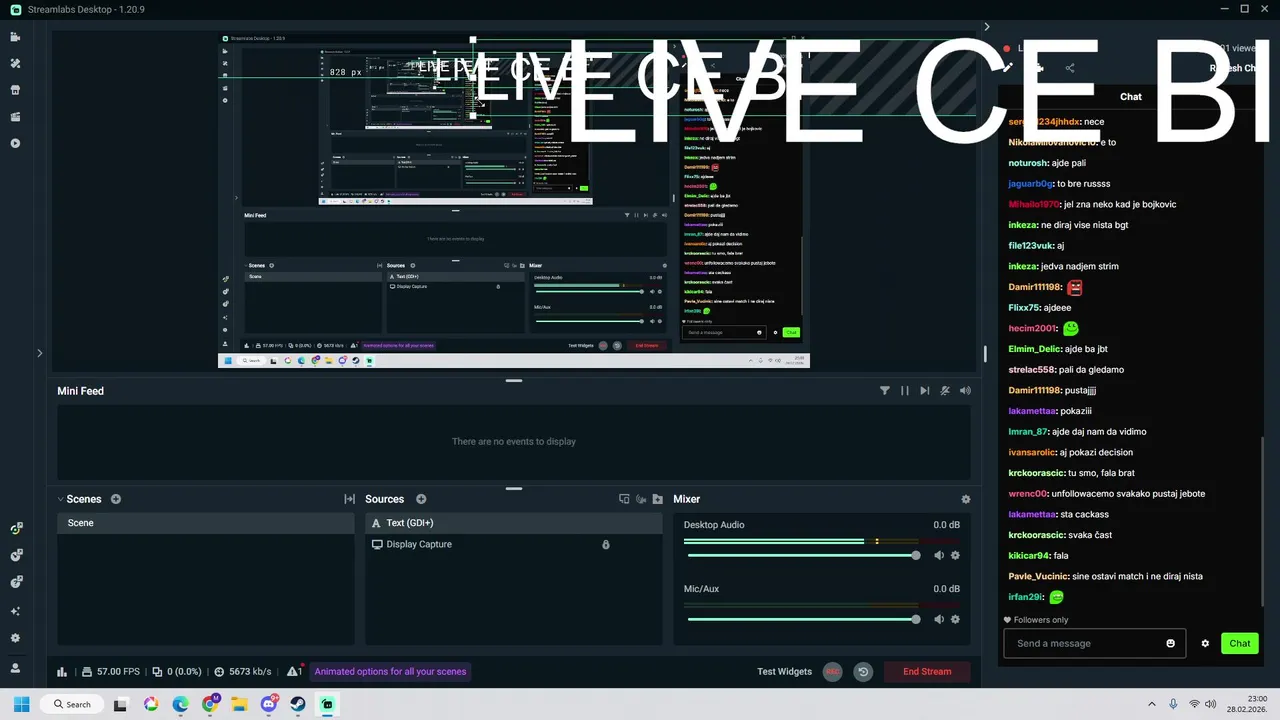Viewport: 1280px width, 720px height.
Task: Open the account profile icon in sidebar
Action: click(15, 668)
